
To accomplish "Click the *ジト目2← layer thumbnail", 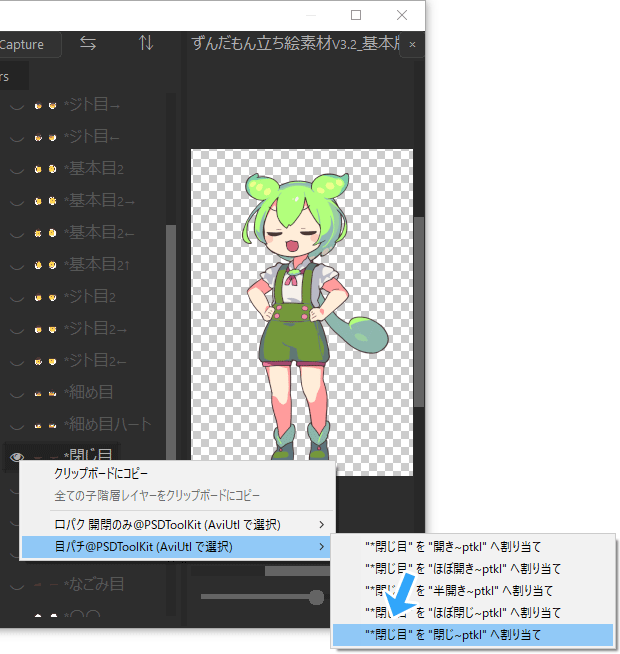I will pyautogui.click(x=45, y=361).
